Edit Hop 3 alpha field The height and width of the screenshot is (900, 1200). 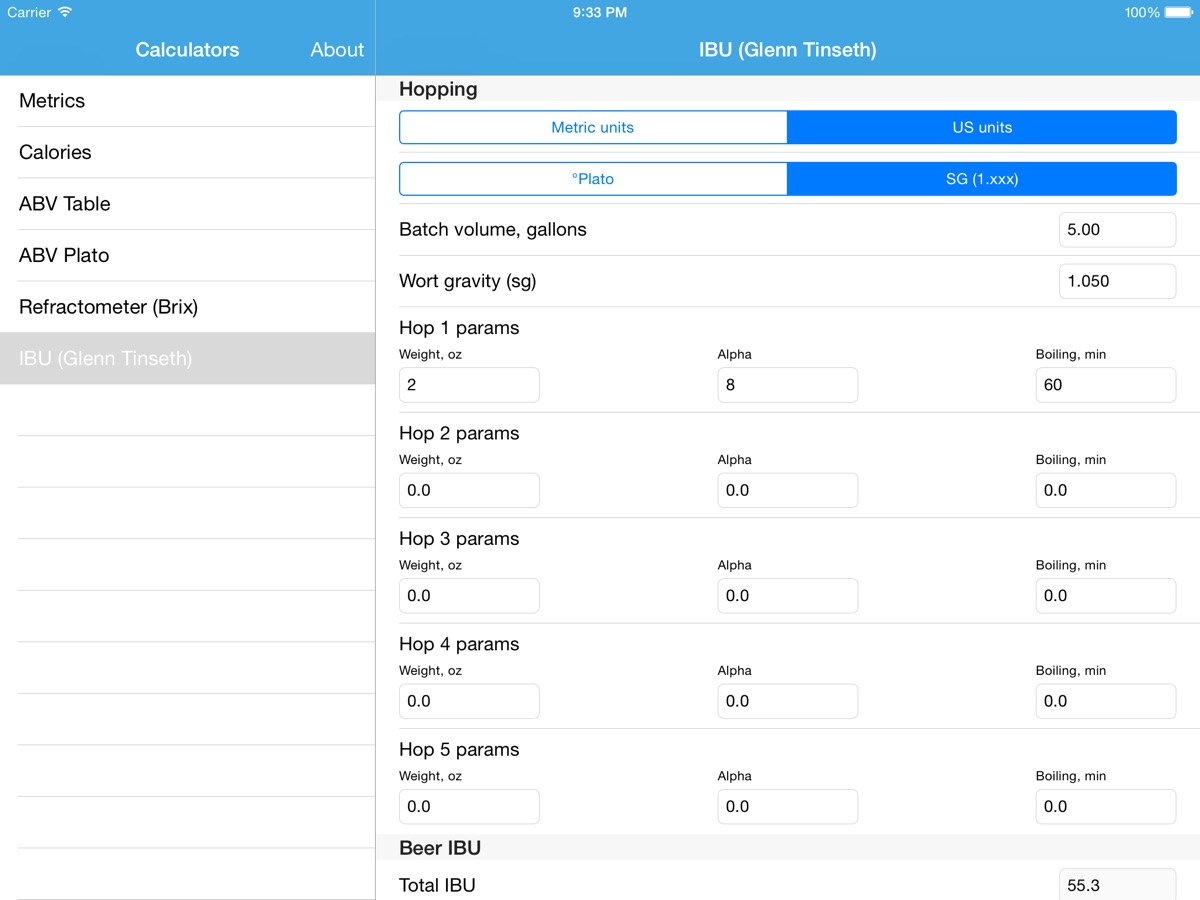[x=787, y=596]
